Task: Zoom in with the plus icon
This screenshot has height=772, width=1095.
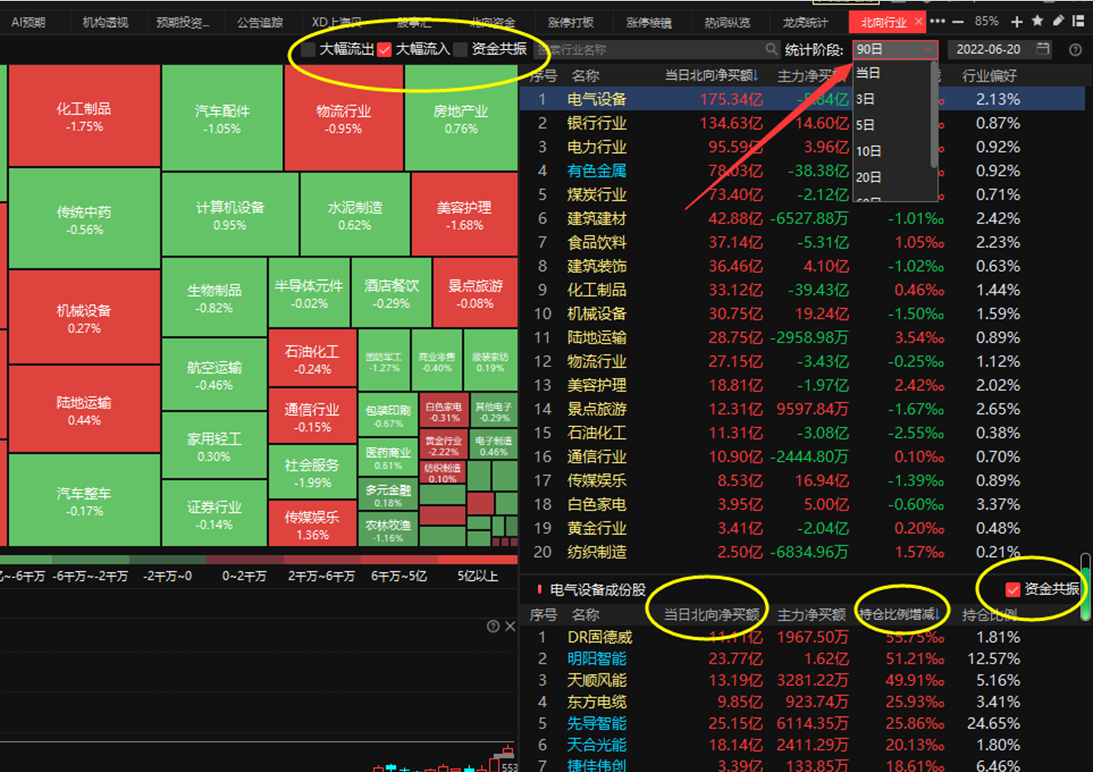Action: pyautogui.click(x=1017, y=22)
